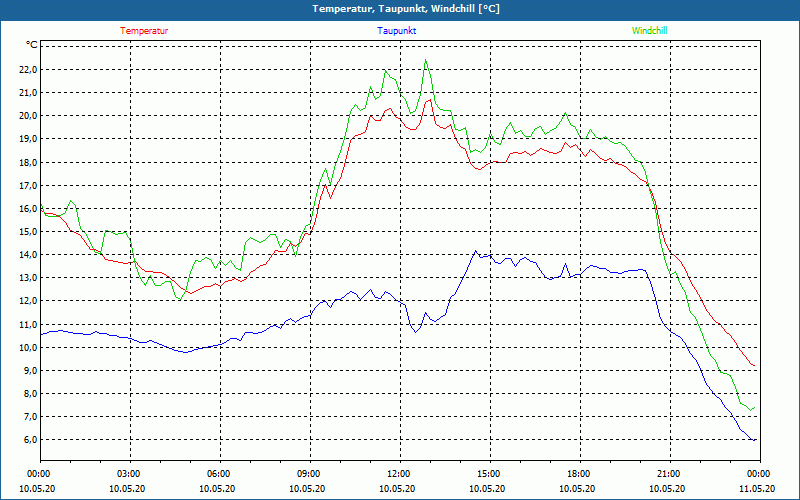Click the 11.05.20 date label
800x500 pixels.
(757, 489)
